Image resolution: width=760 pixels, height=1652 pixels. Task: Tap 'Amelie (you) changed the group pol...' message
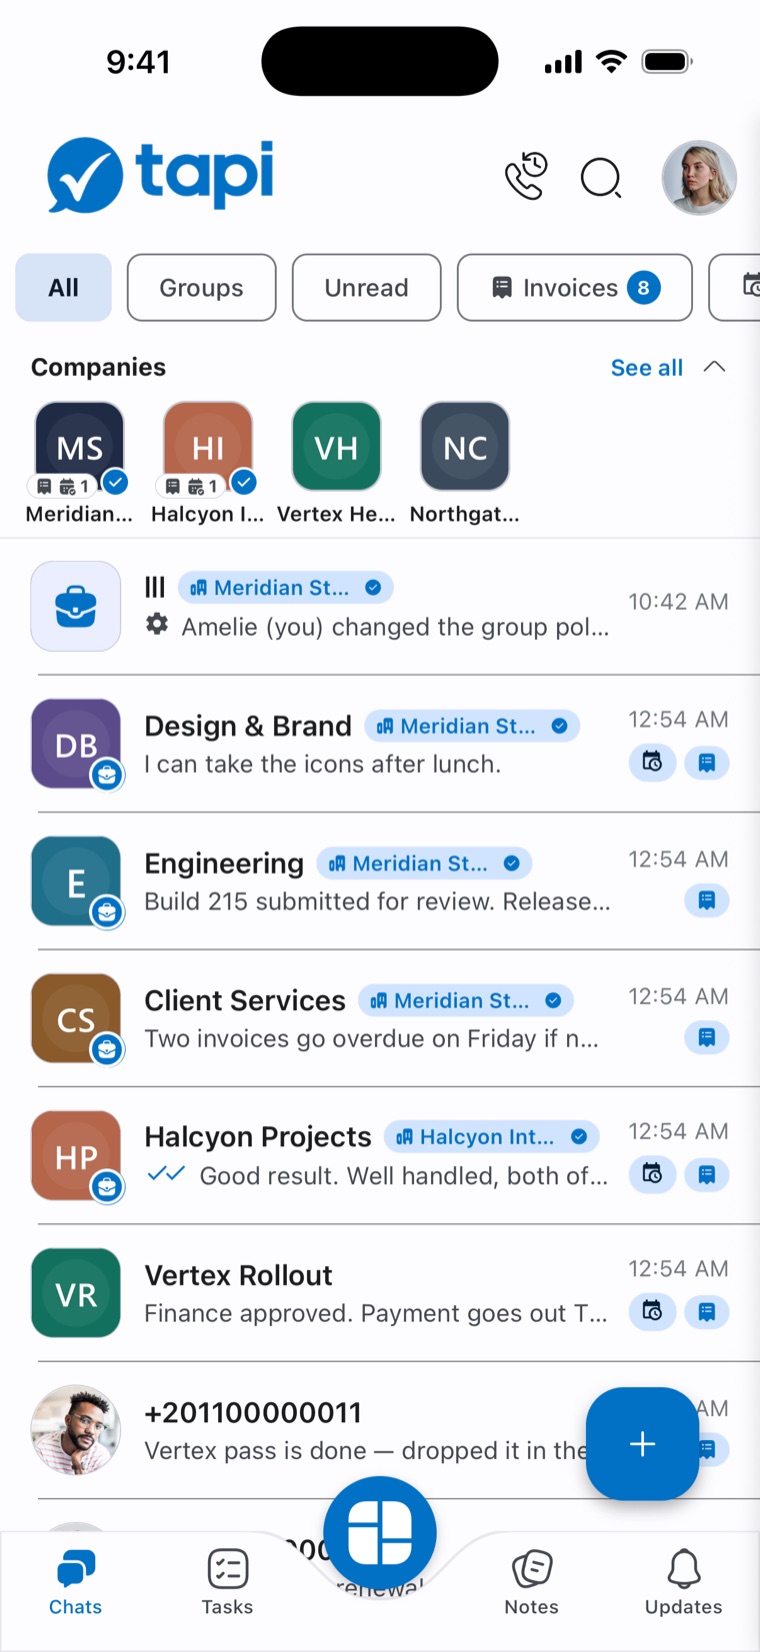pyautogui.click(x=395, y=627)
